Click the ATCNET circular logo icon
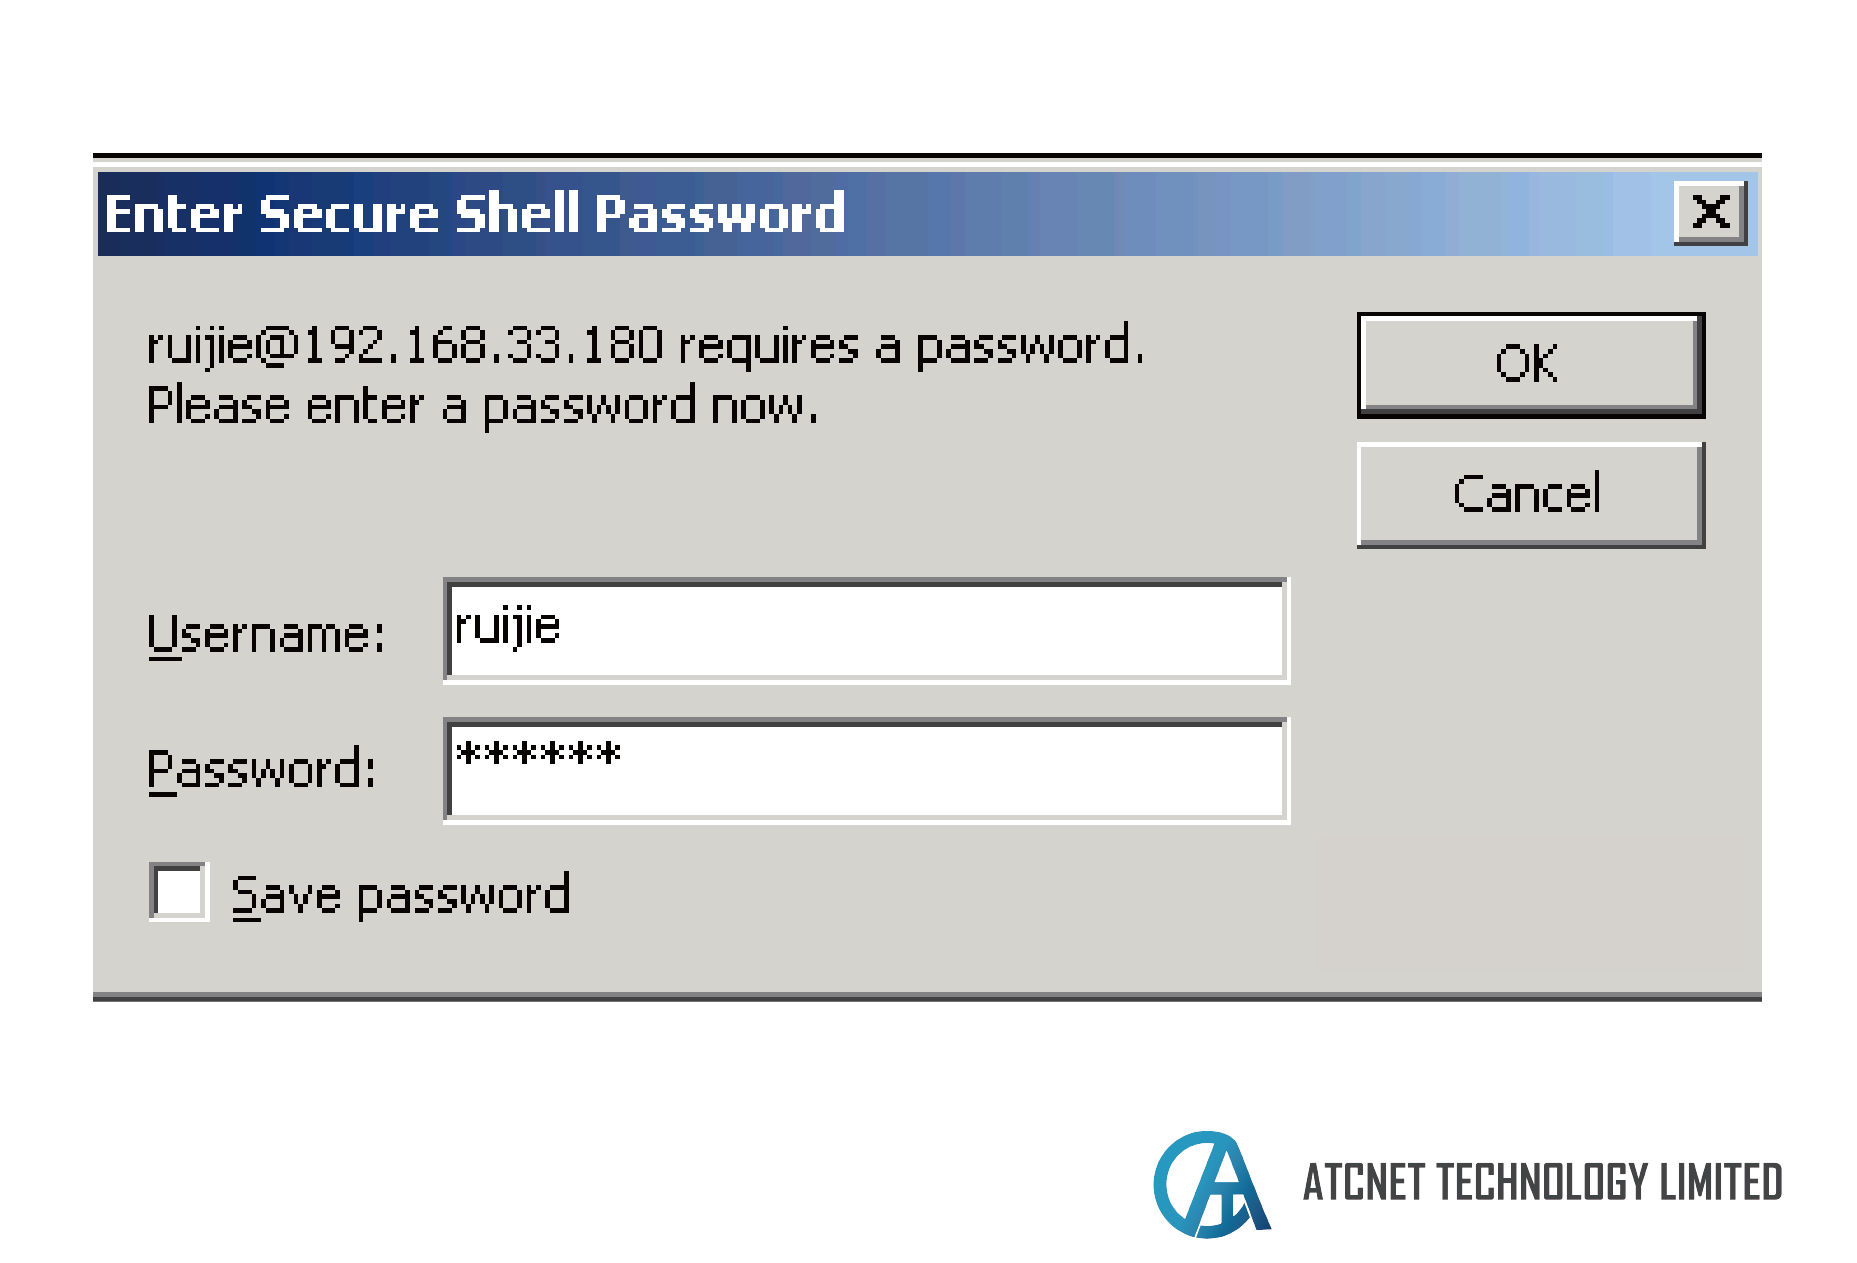Image resolution: width=1857 pixels, height=1263 pixels. tap(1211, 1184)
